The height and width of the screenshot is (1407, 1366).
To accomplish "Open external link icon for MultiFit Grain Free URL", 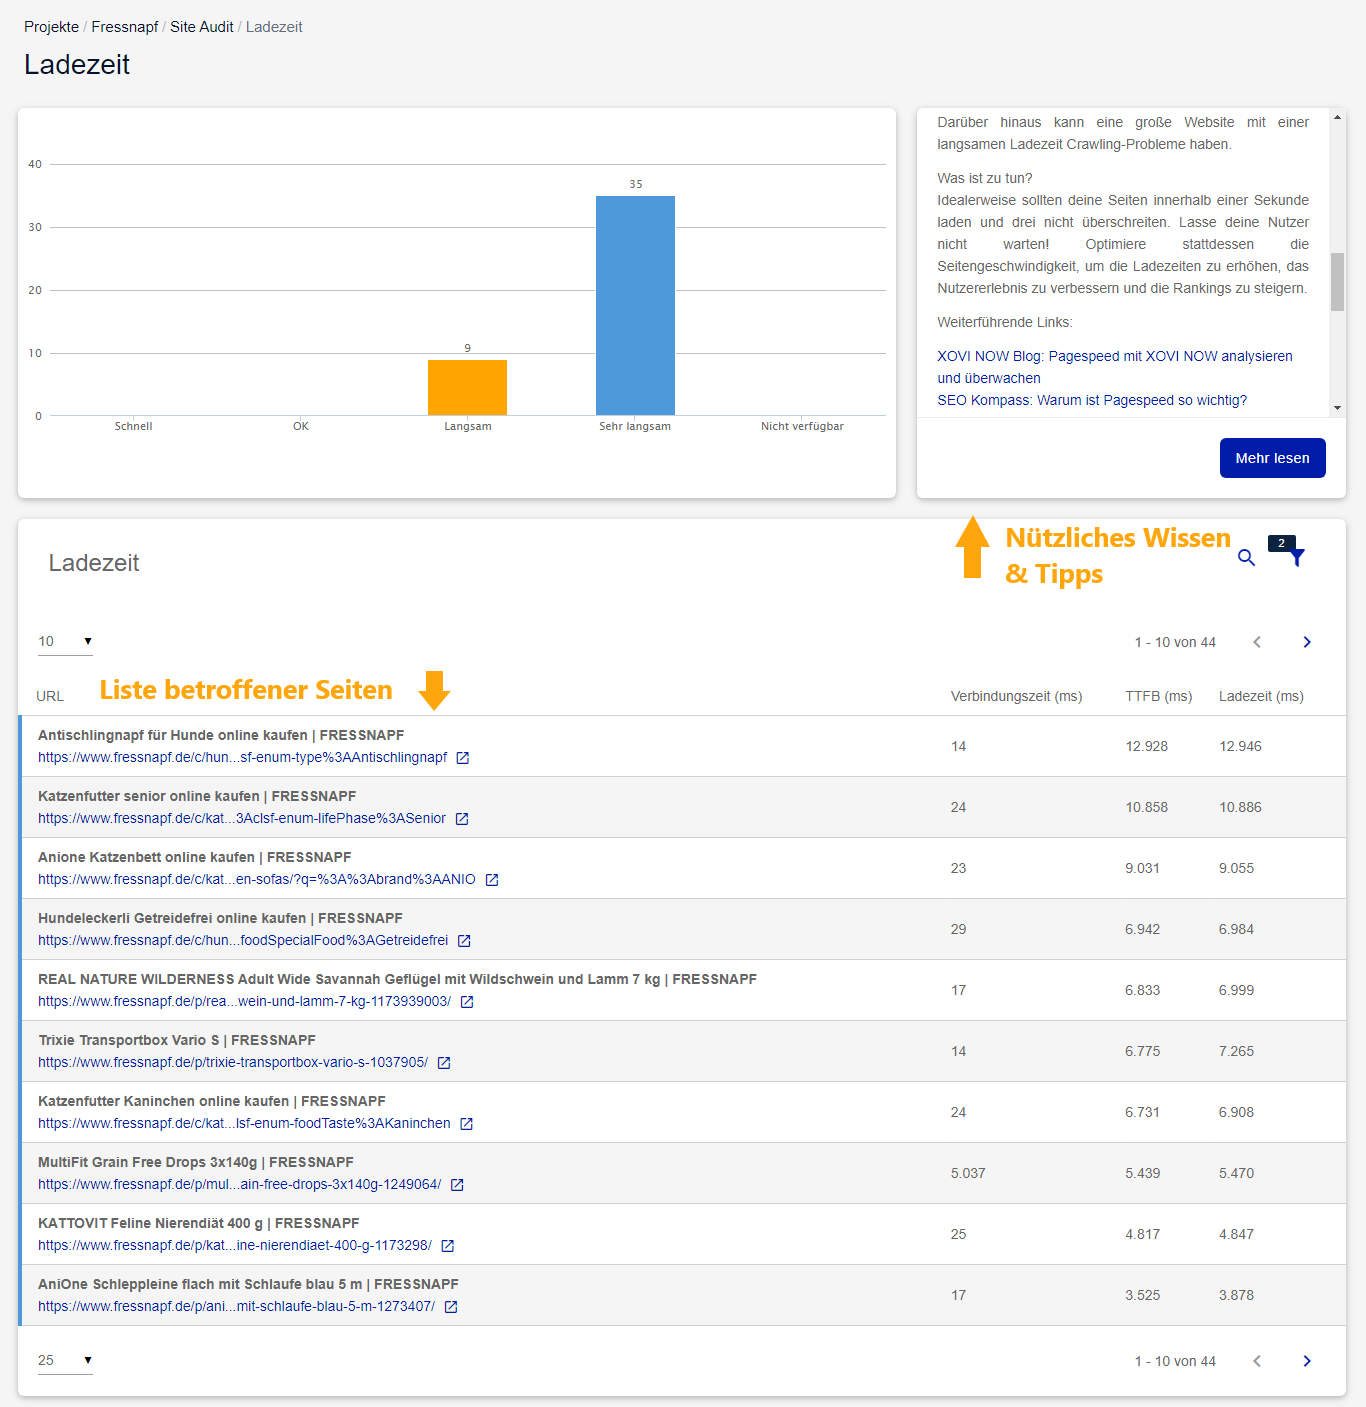I will pyautogui.click(x=457, y=1185).
